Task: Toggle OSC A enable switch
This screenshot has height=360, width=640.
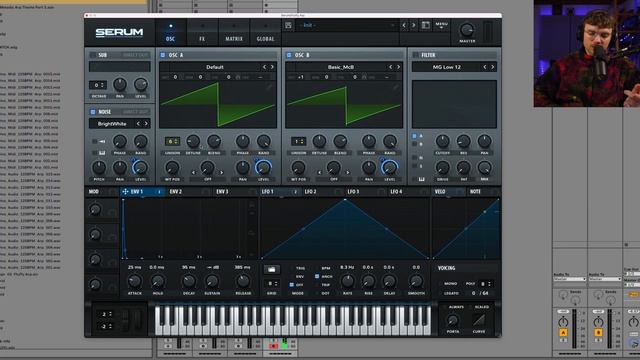Action: (x=163, y=55)
